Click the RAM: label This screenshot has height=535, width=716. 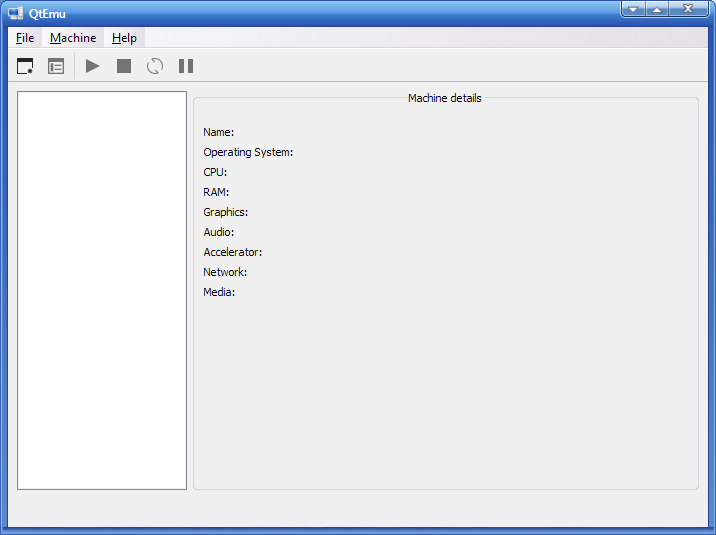216,192
